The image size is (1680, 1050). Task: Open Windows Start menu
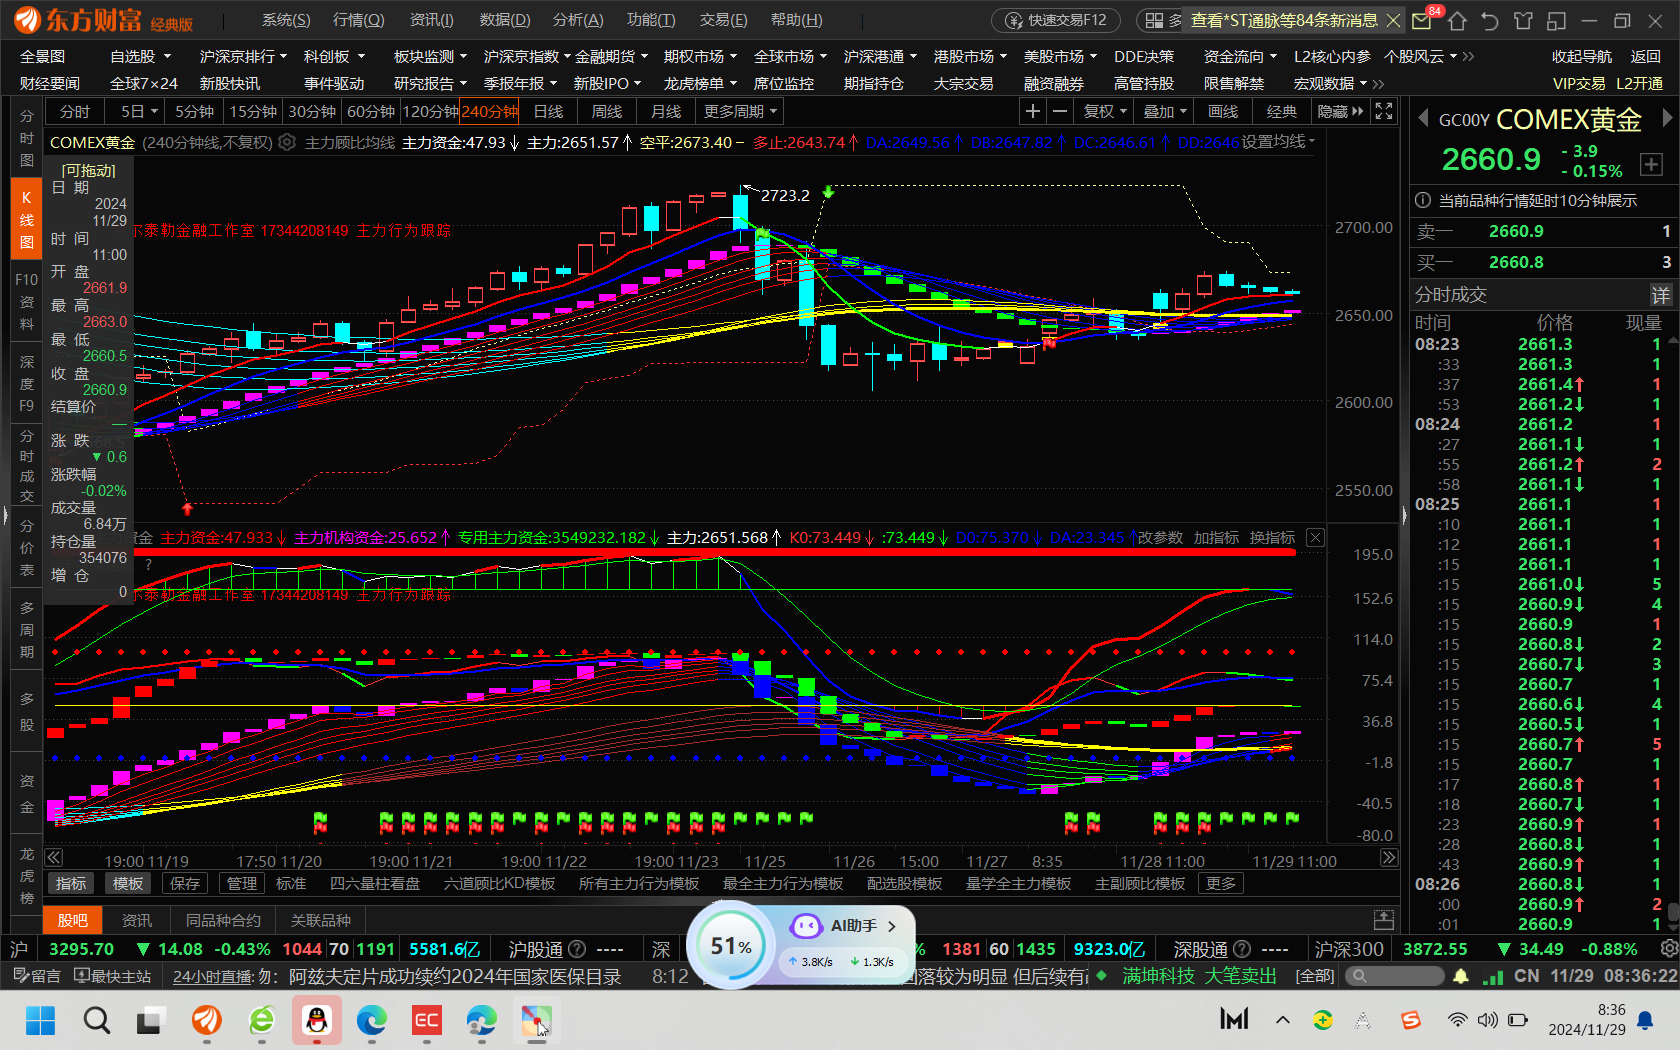[40, 1021]
